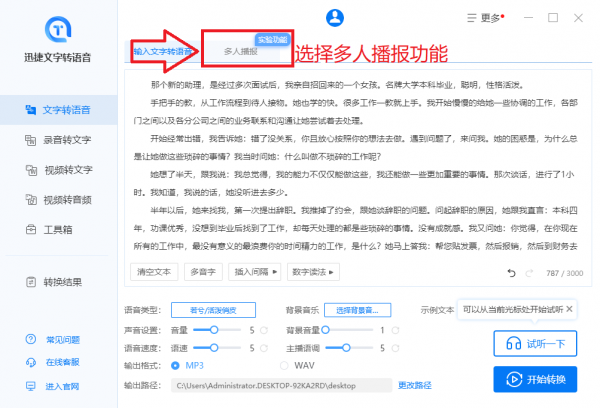Click the 实验功能 badge
This screenshot has width=600, height=408.
click(x=273, y=39)
